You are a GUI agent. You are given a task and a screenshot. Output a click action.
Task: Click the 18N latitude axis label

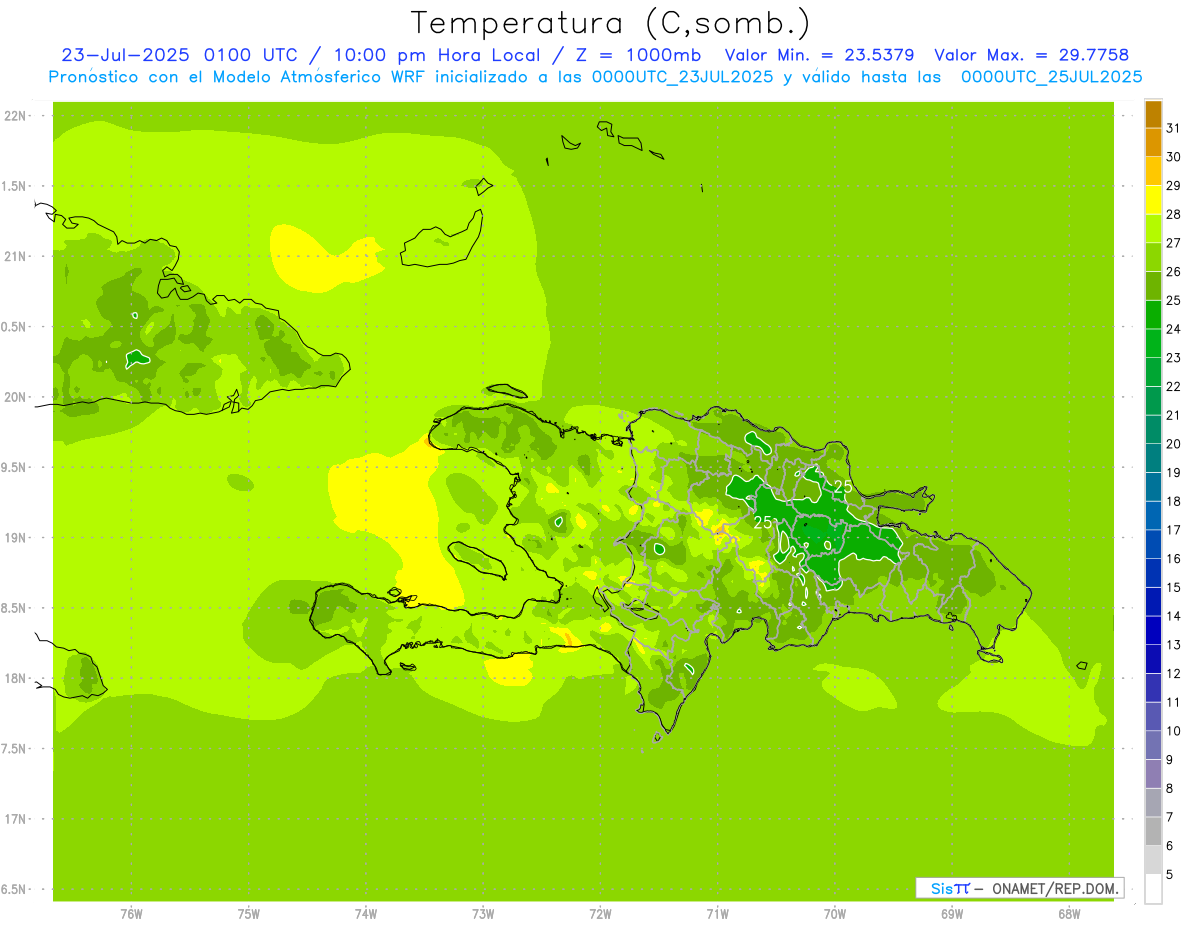(x=16, y=678)
